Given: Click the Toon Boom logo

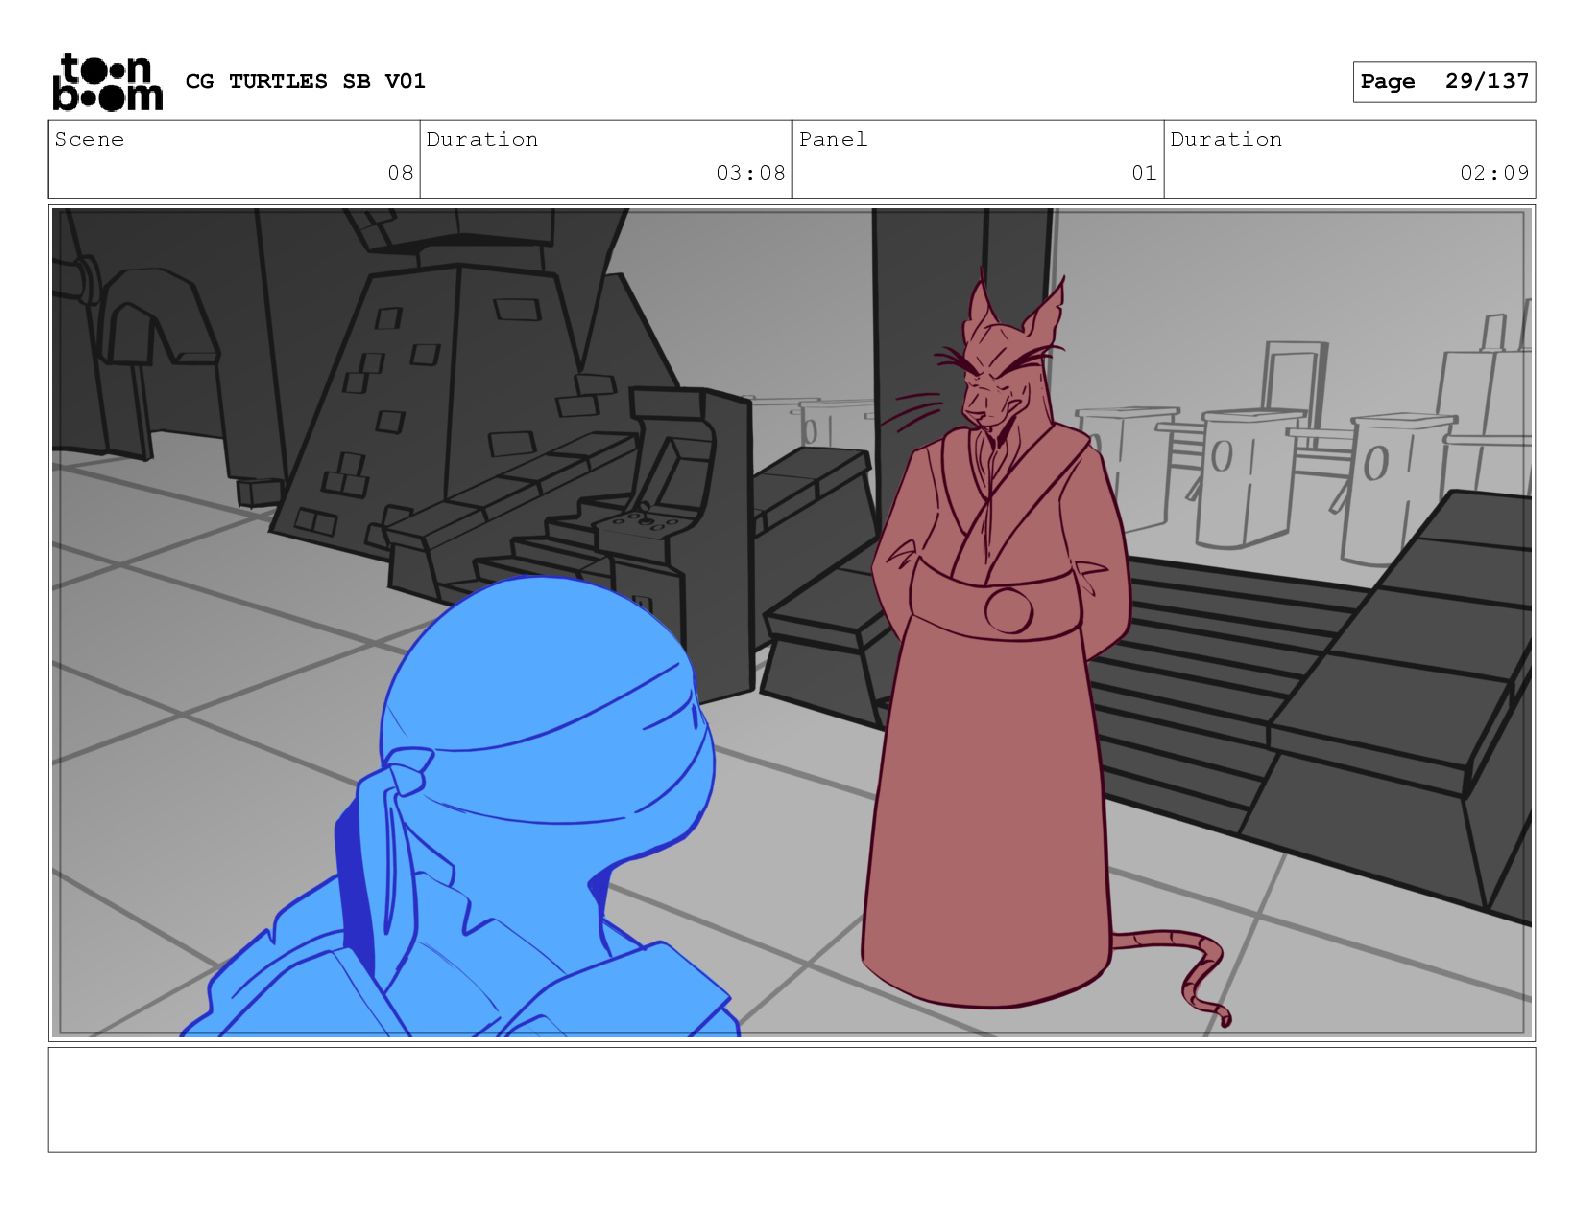Looking at the screenshot, I should click(x=107, y=81).
